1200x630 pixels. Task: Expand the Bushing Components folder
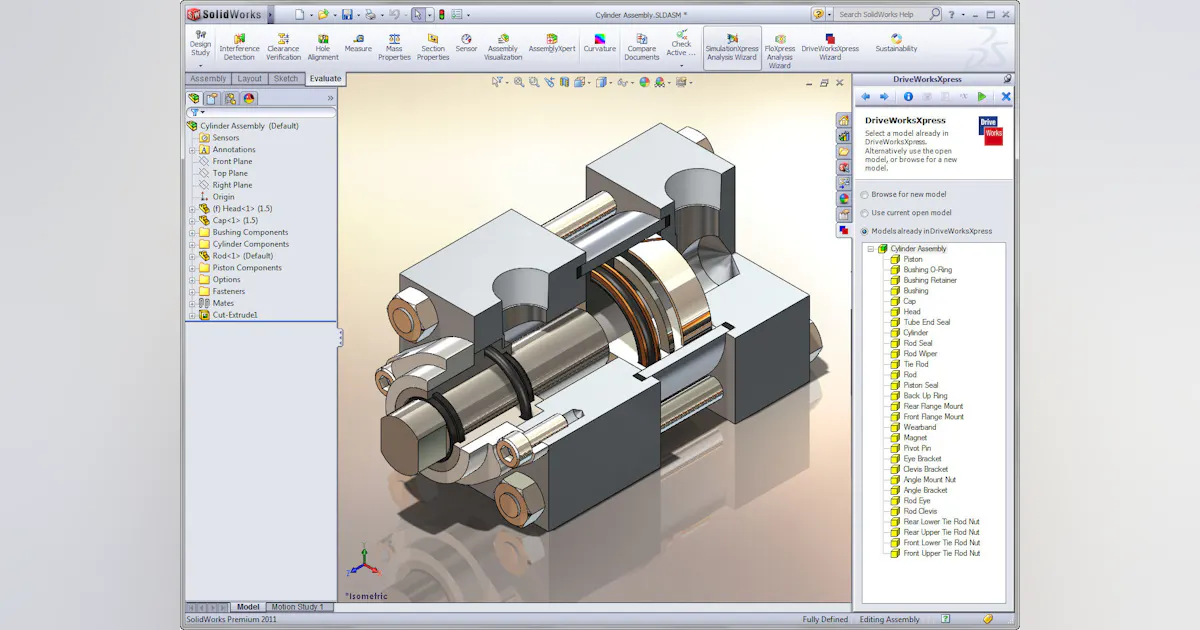pos(192,232)
